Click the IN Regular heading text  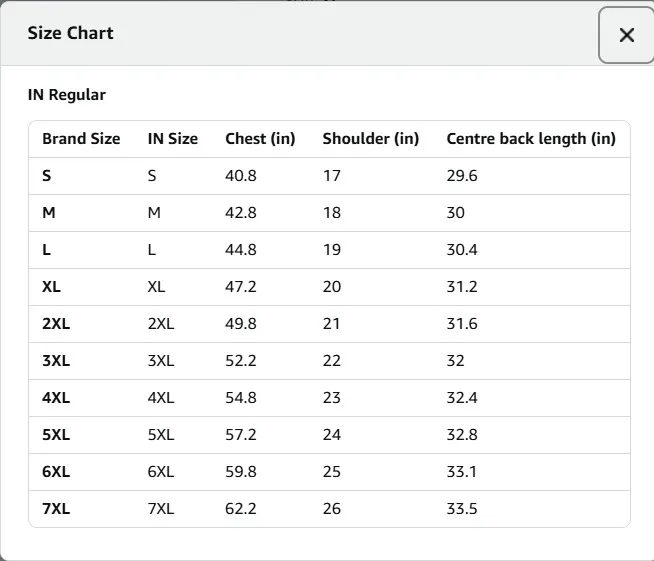coord(66,95)
